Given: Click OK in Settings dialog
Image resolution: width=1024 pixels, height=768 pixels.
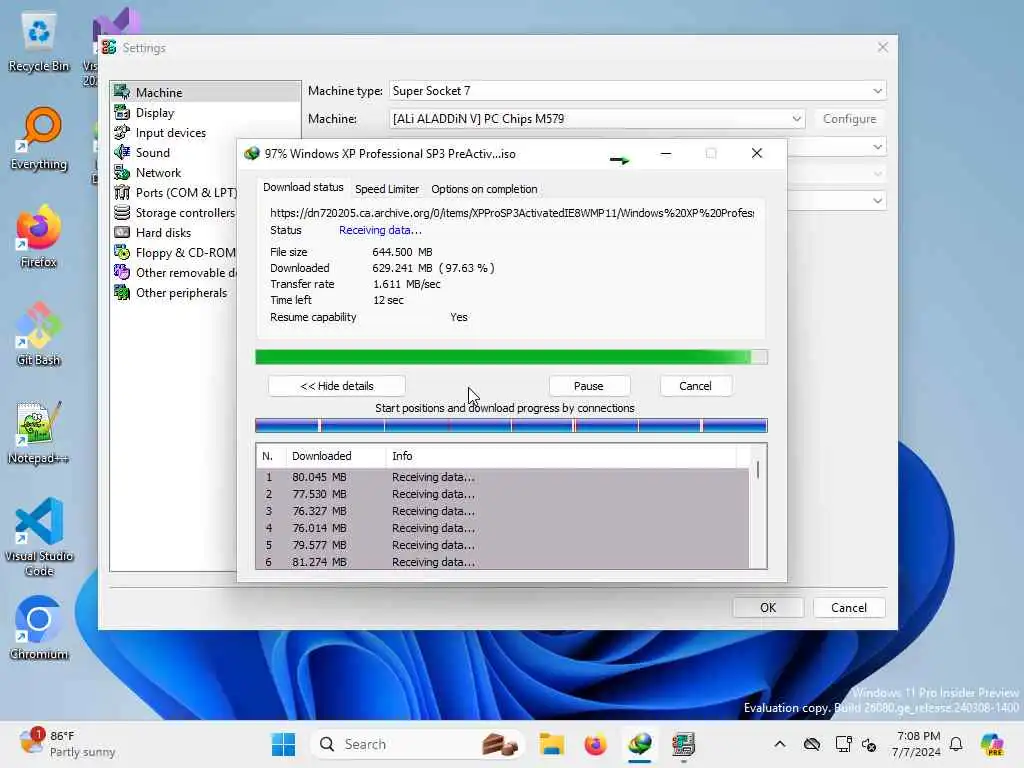Looking at the screenshot, I should click(768, 607).
